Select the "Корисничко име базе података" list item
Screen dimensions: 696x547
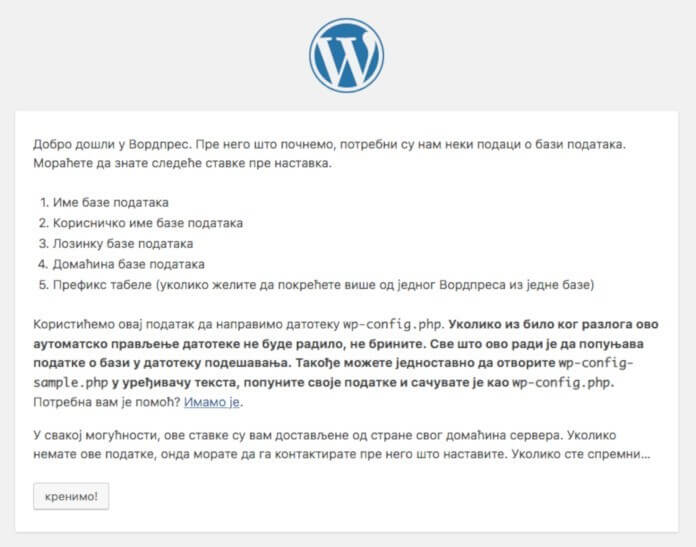[147, 223]
